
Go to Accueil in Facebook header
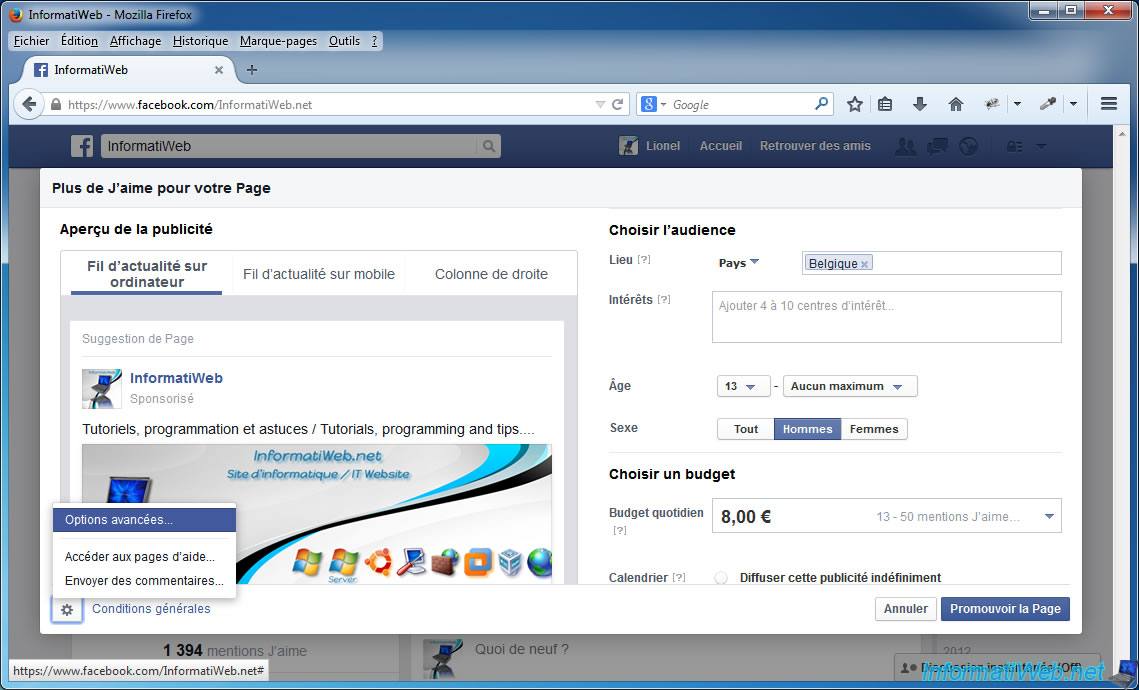[721, 146]
